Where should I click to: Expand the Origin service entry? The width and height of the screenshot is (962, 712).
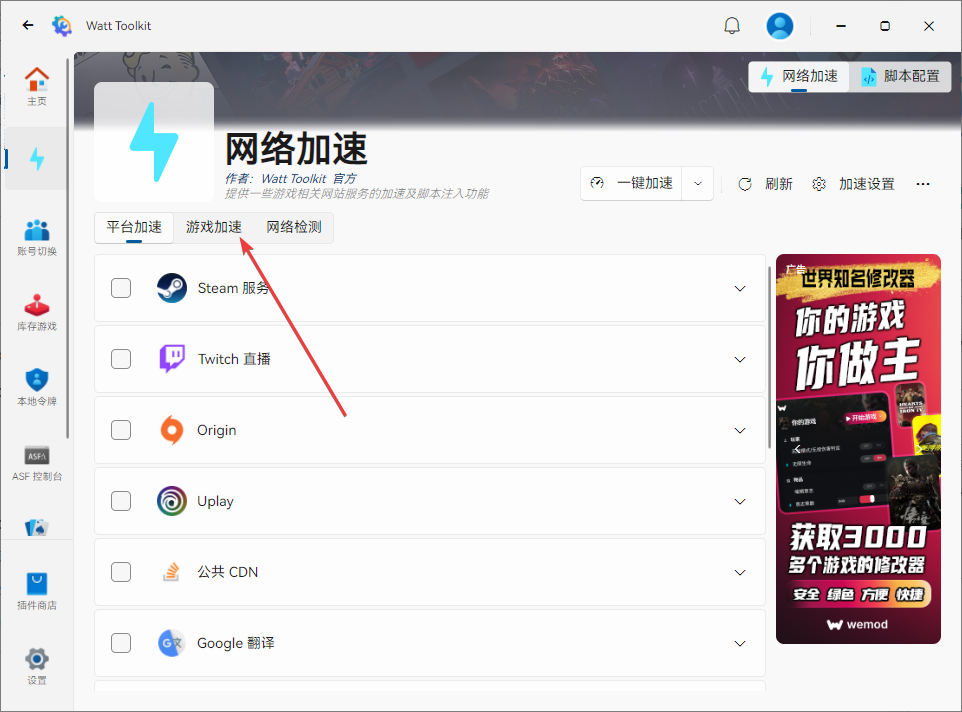(739, 430)
